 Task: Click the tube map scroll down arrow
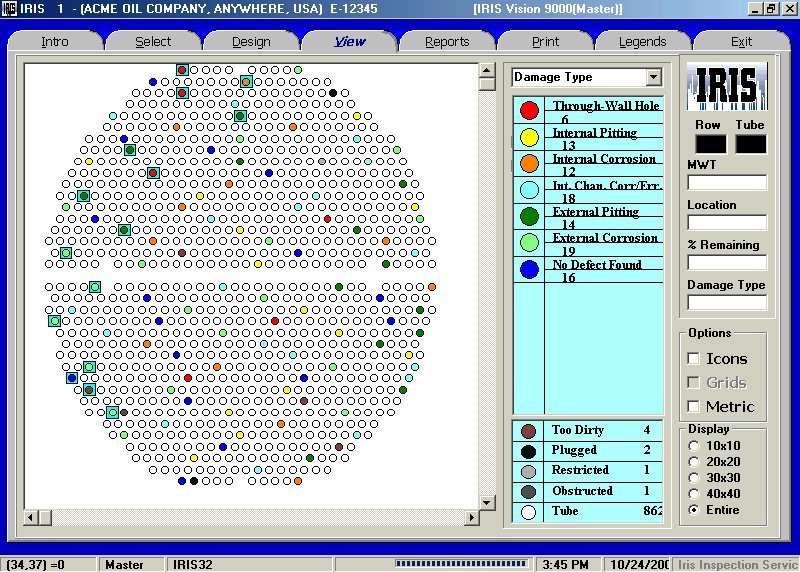[487, 502]
